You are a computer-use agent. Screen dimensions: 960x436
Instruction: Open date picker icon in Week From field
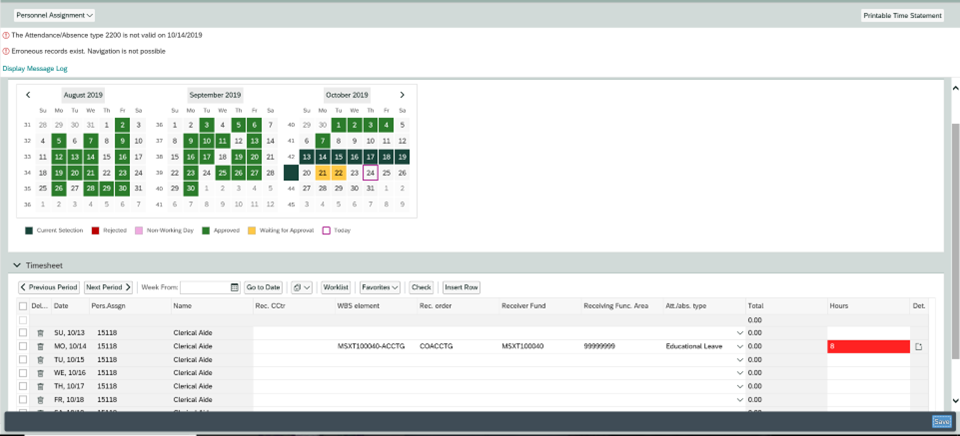(x=235, y=287)
